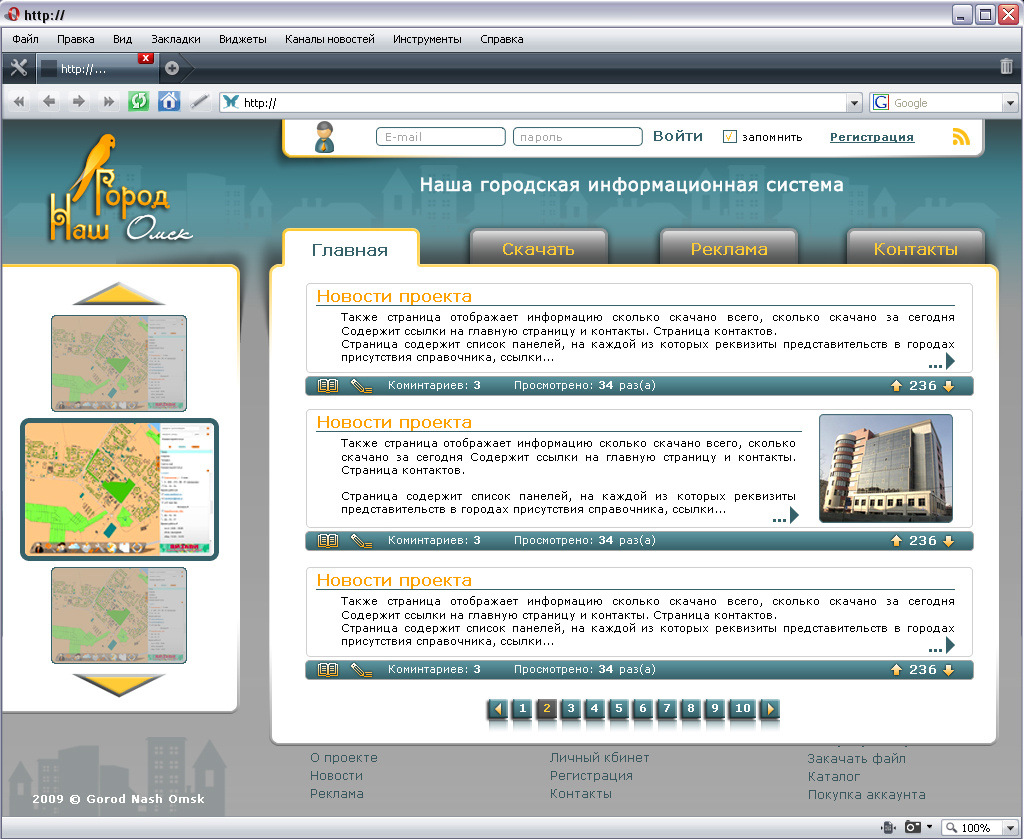Add a new tab with plus icon
Screen dimensions: 1024x839
[172, 68]
